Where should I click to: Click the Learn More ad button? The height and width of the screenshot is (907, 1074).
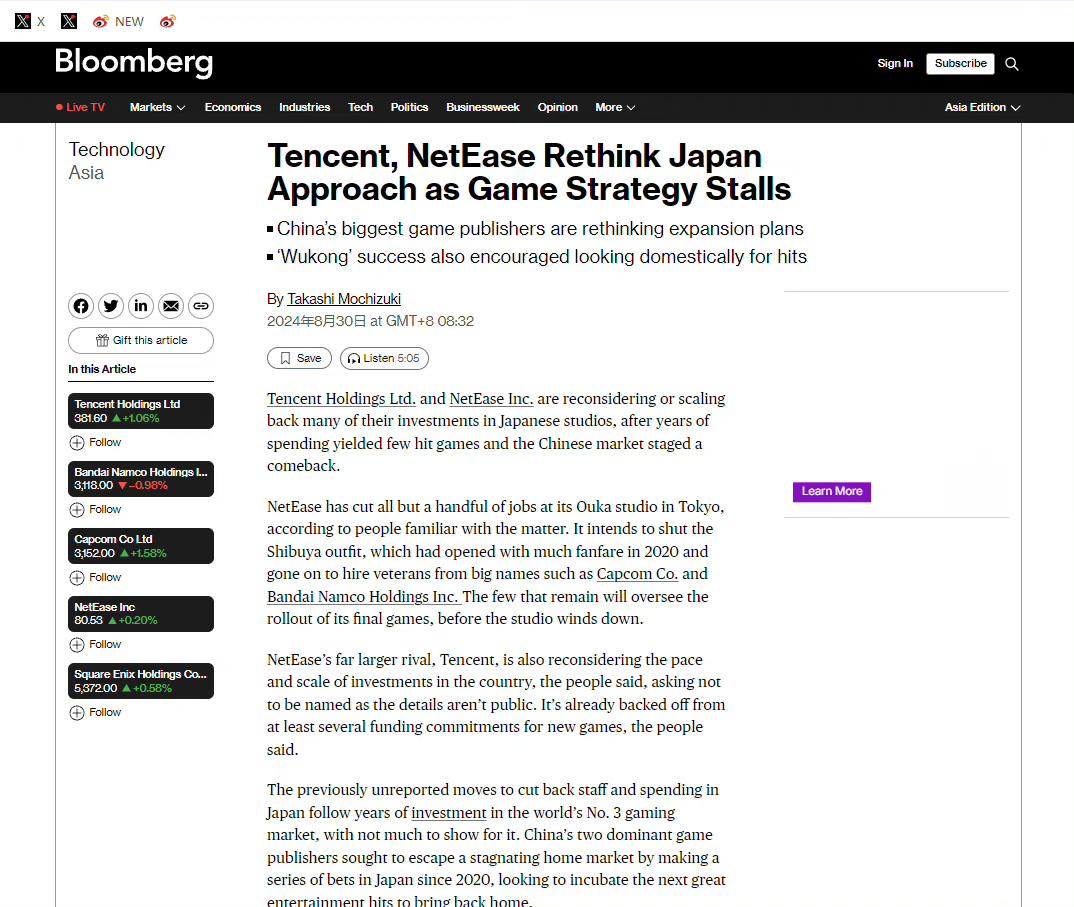click(x=832, y=491)
